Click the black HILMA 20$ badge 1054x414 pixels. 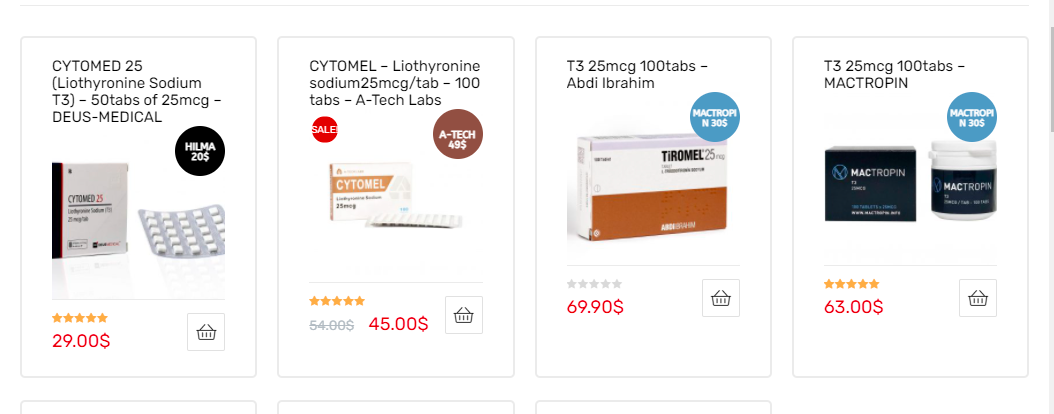tap(199, 151)
